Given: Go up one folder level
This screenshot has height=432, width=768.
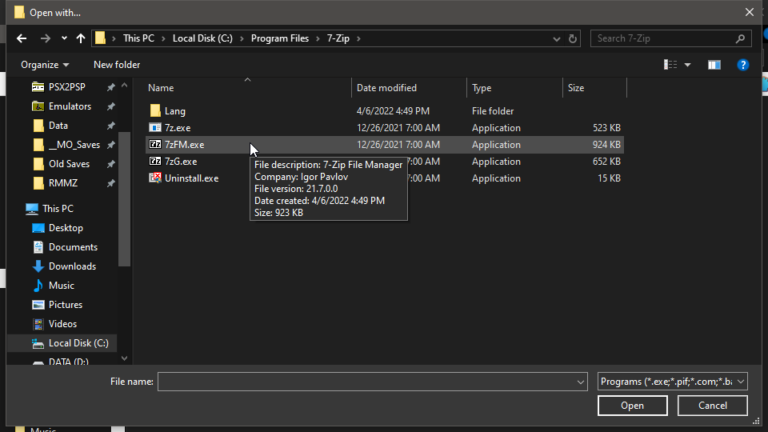Looking at the screenshot, I should click(81, 38).
